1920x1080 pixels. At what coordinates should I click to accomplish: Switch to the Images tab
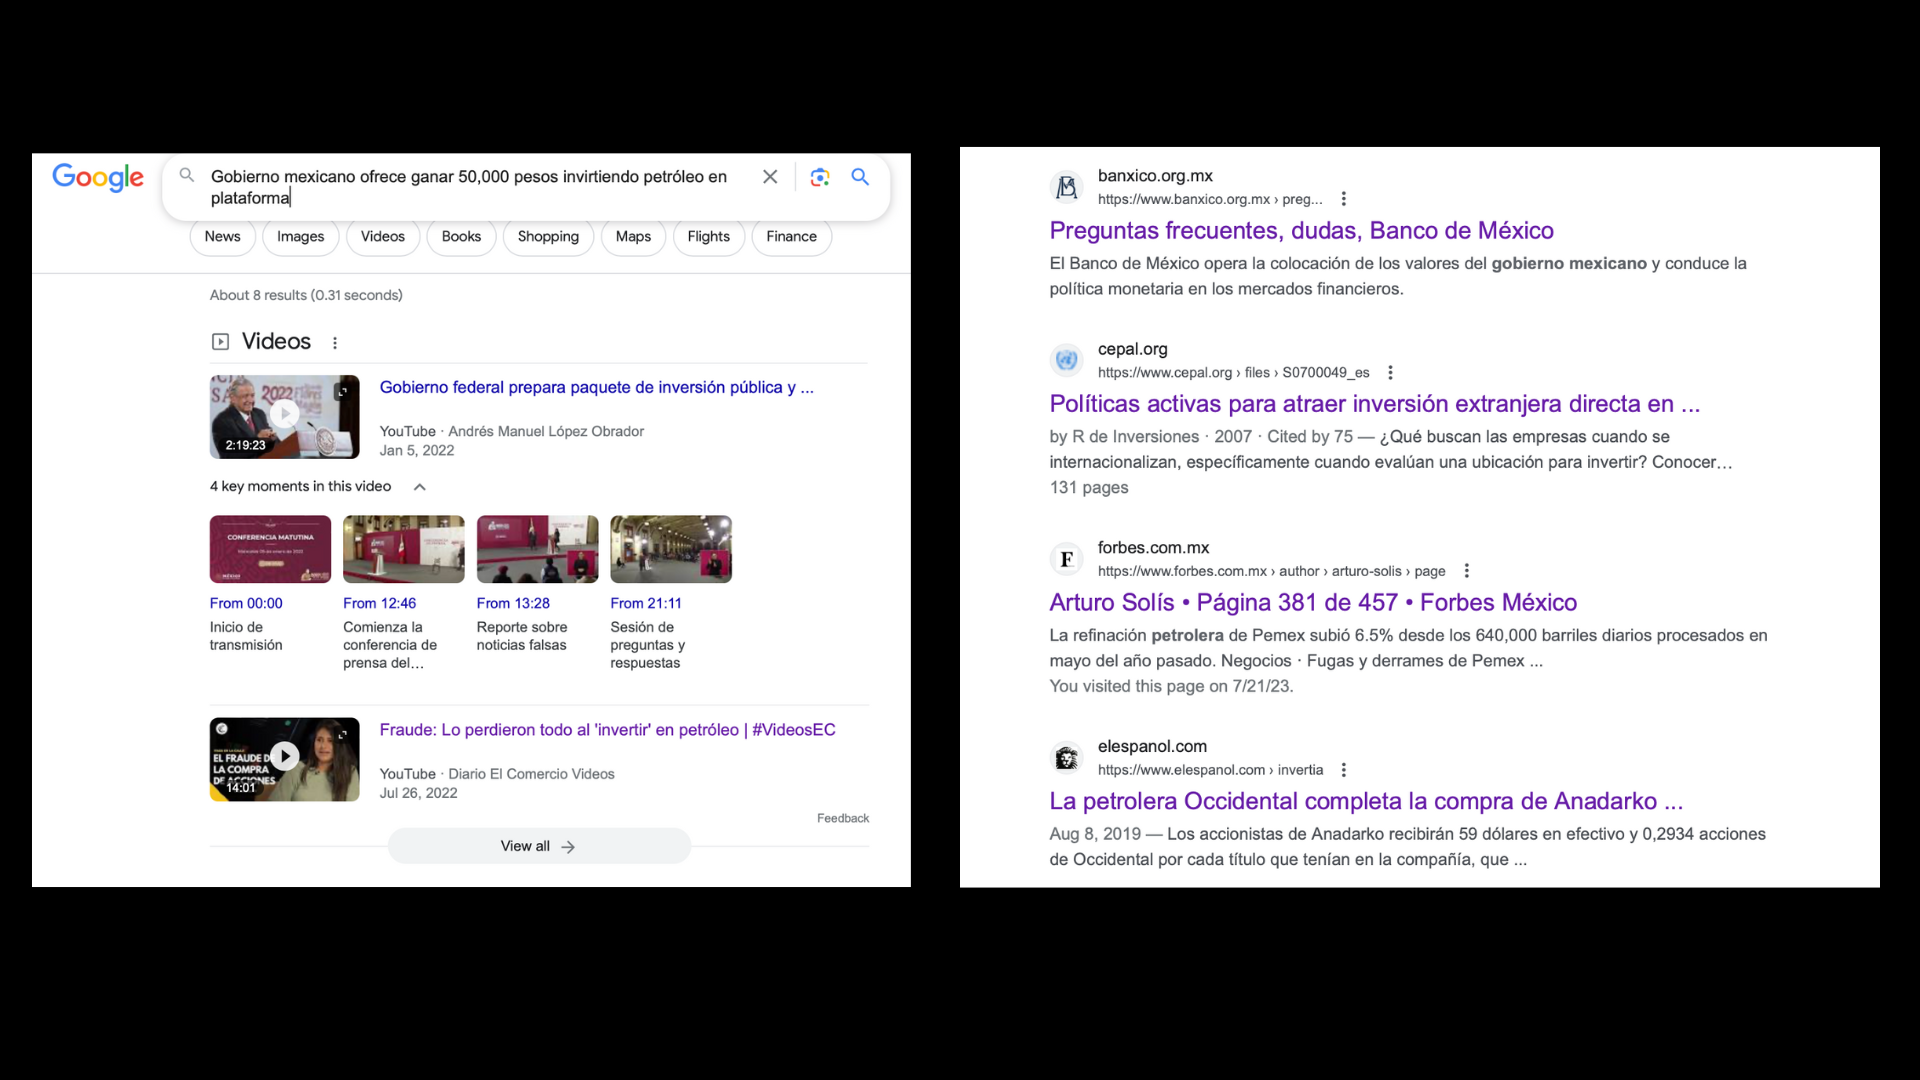(x=300, y=237)
